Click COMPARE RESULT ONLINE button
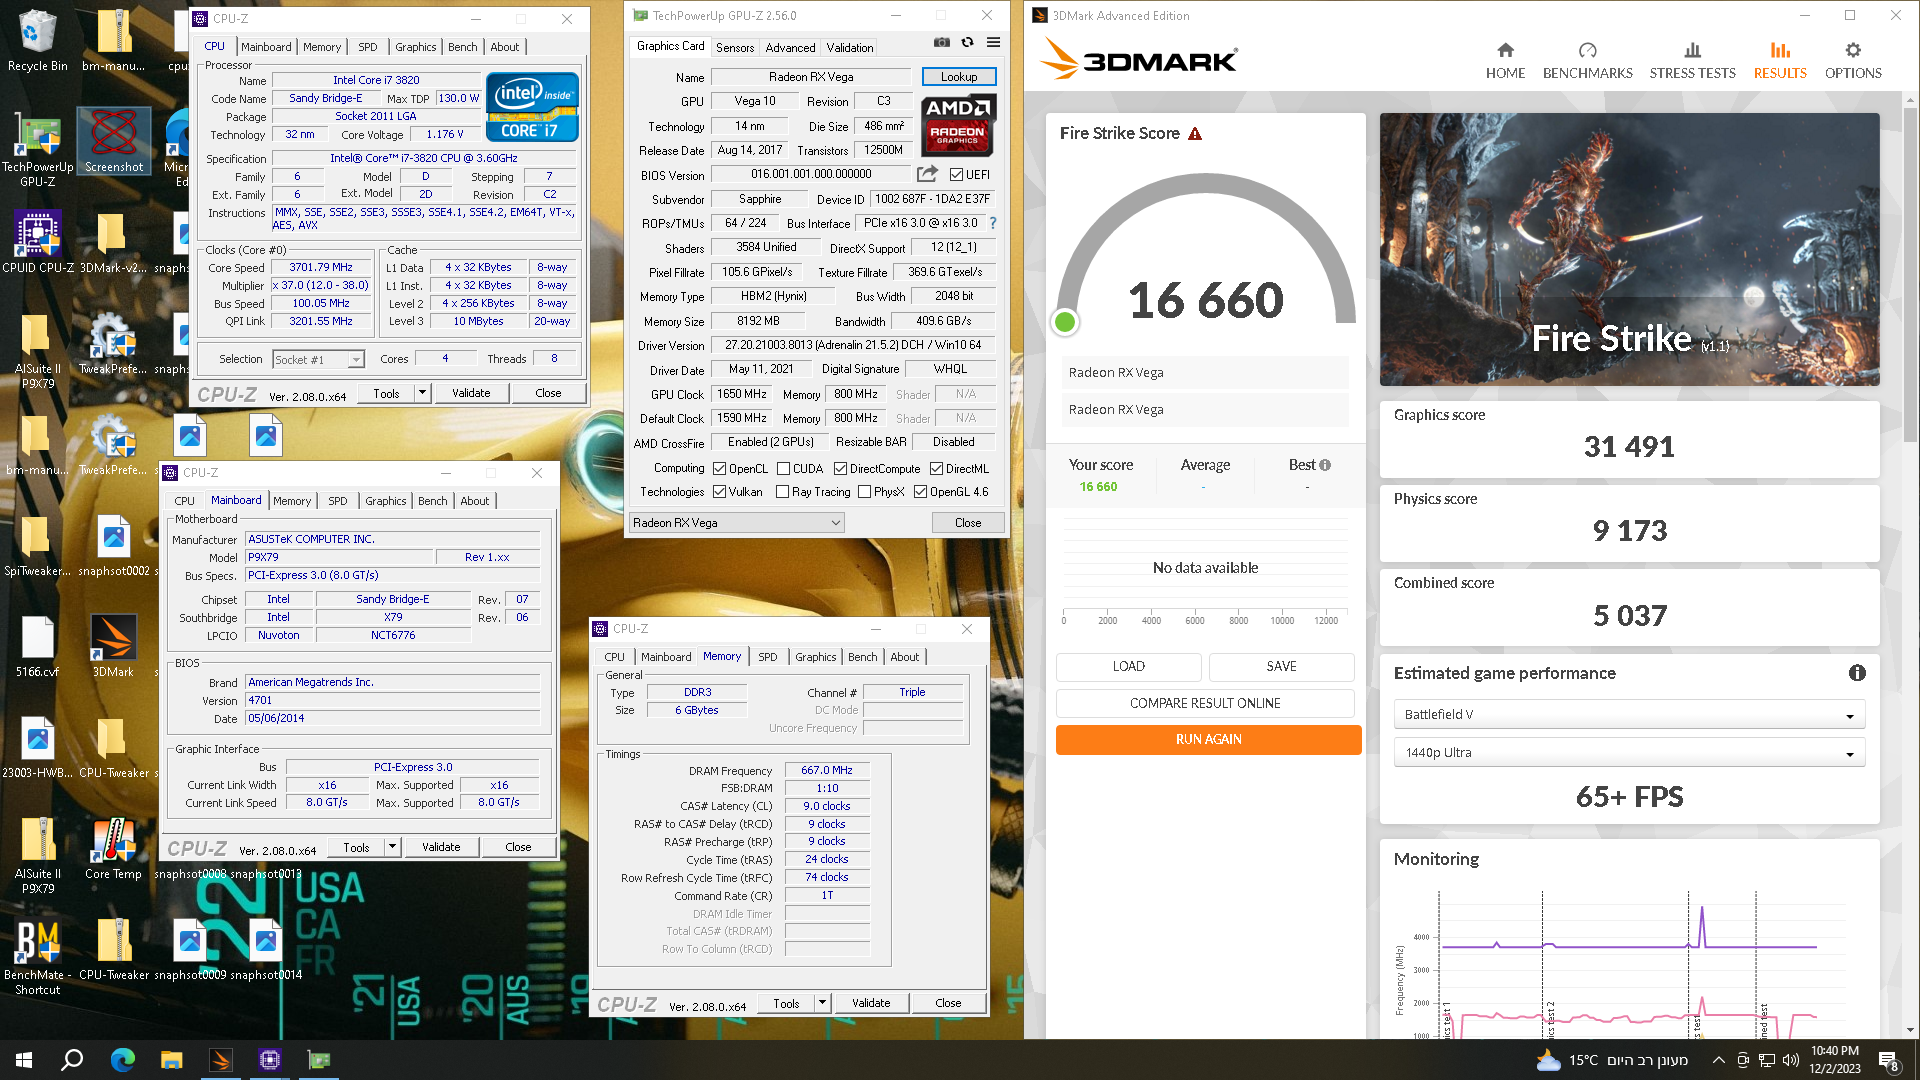The image size is (1920, 1080). [1205, 703]
